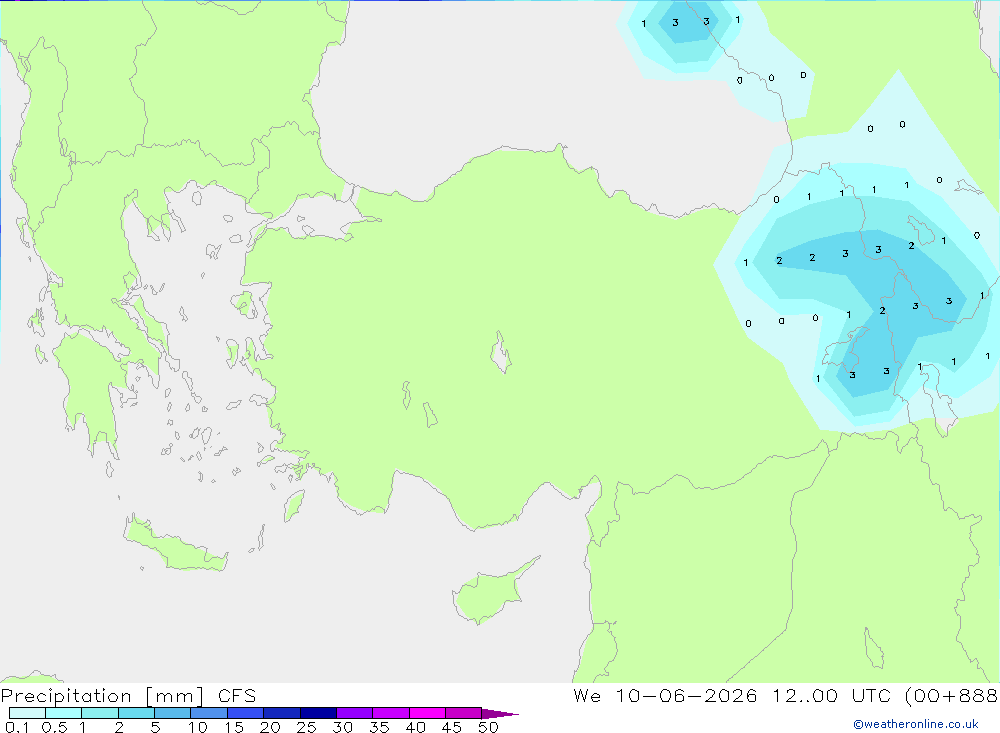Click the 2–5 mm legend color swatch
This screenshot has width=1000, height=733.
[x=136, y=713]
